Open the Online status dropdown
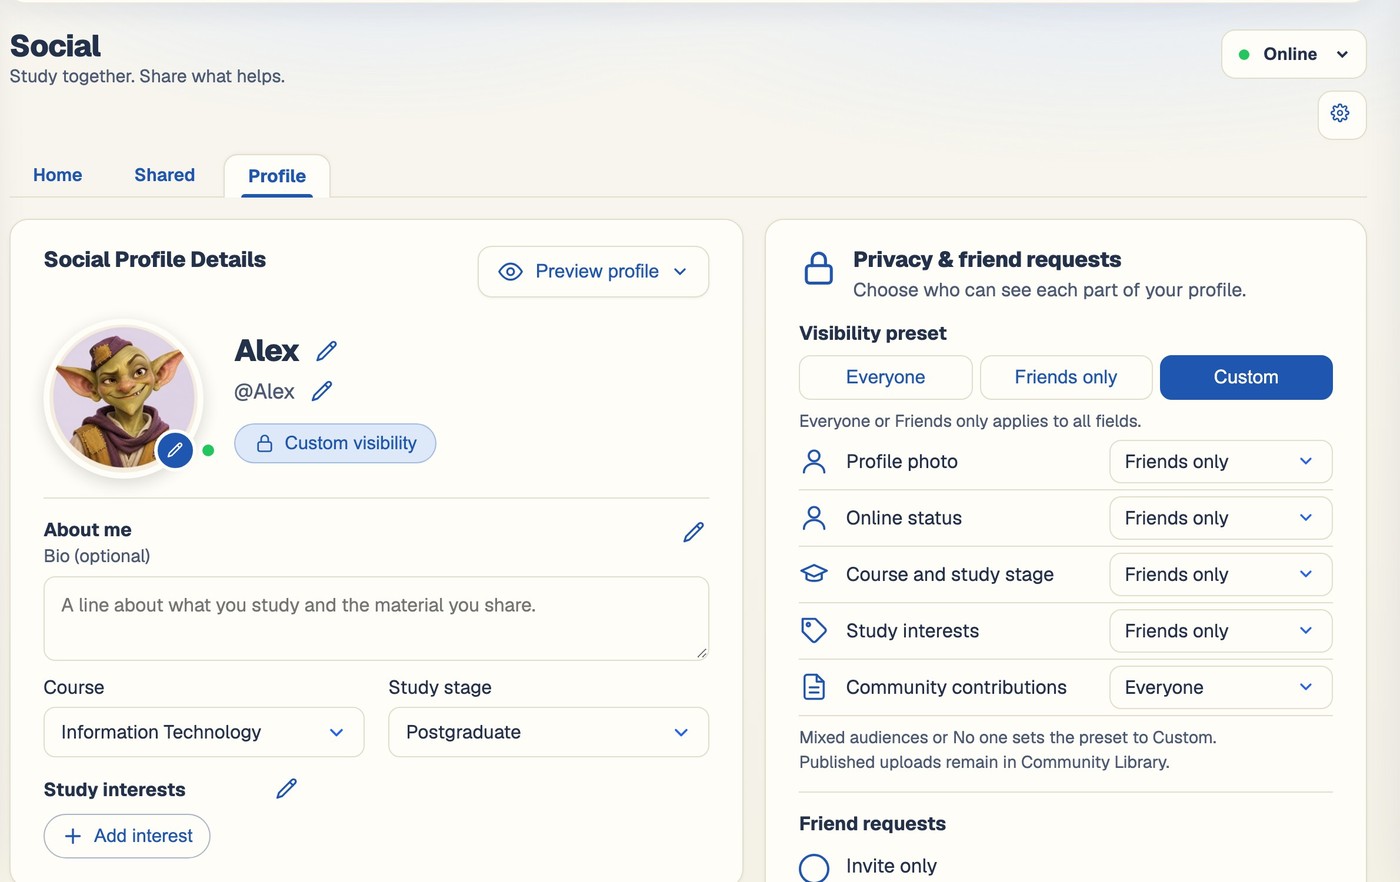The height and width of the screenshot is (882, 1400). pyautogui.click(x=1293, y=54)
